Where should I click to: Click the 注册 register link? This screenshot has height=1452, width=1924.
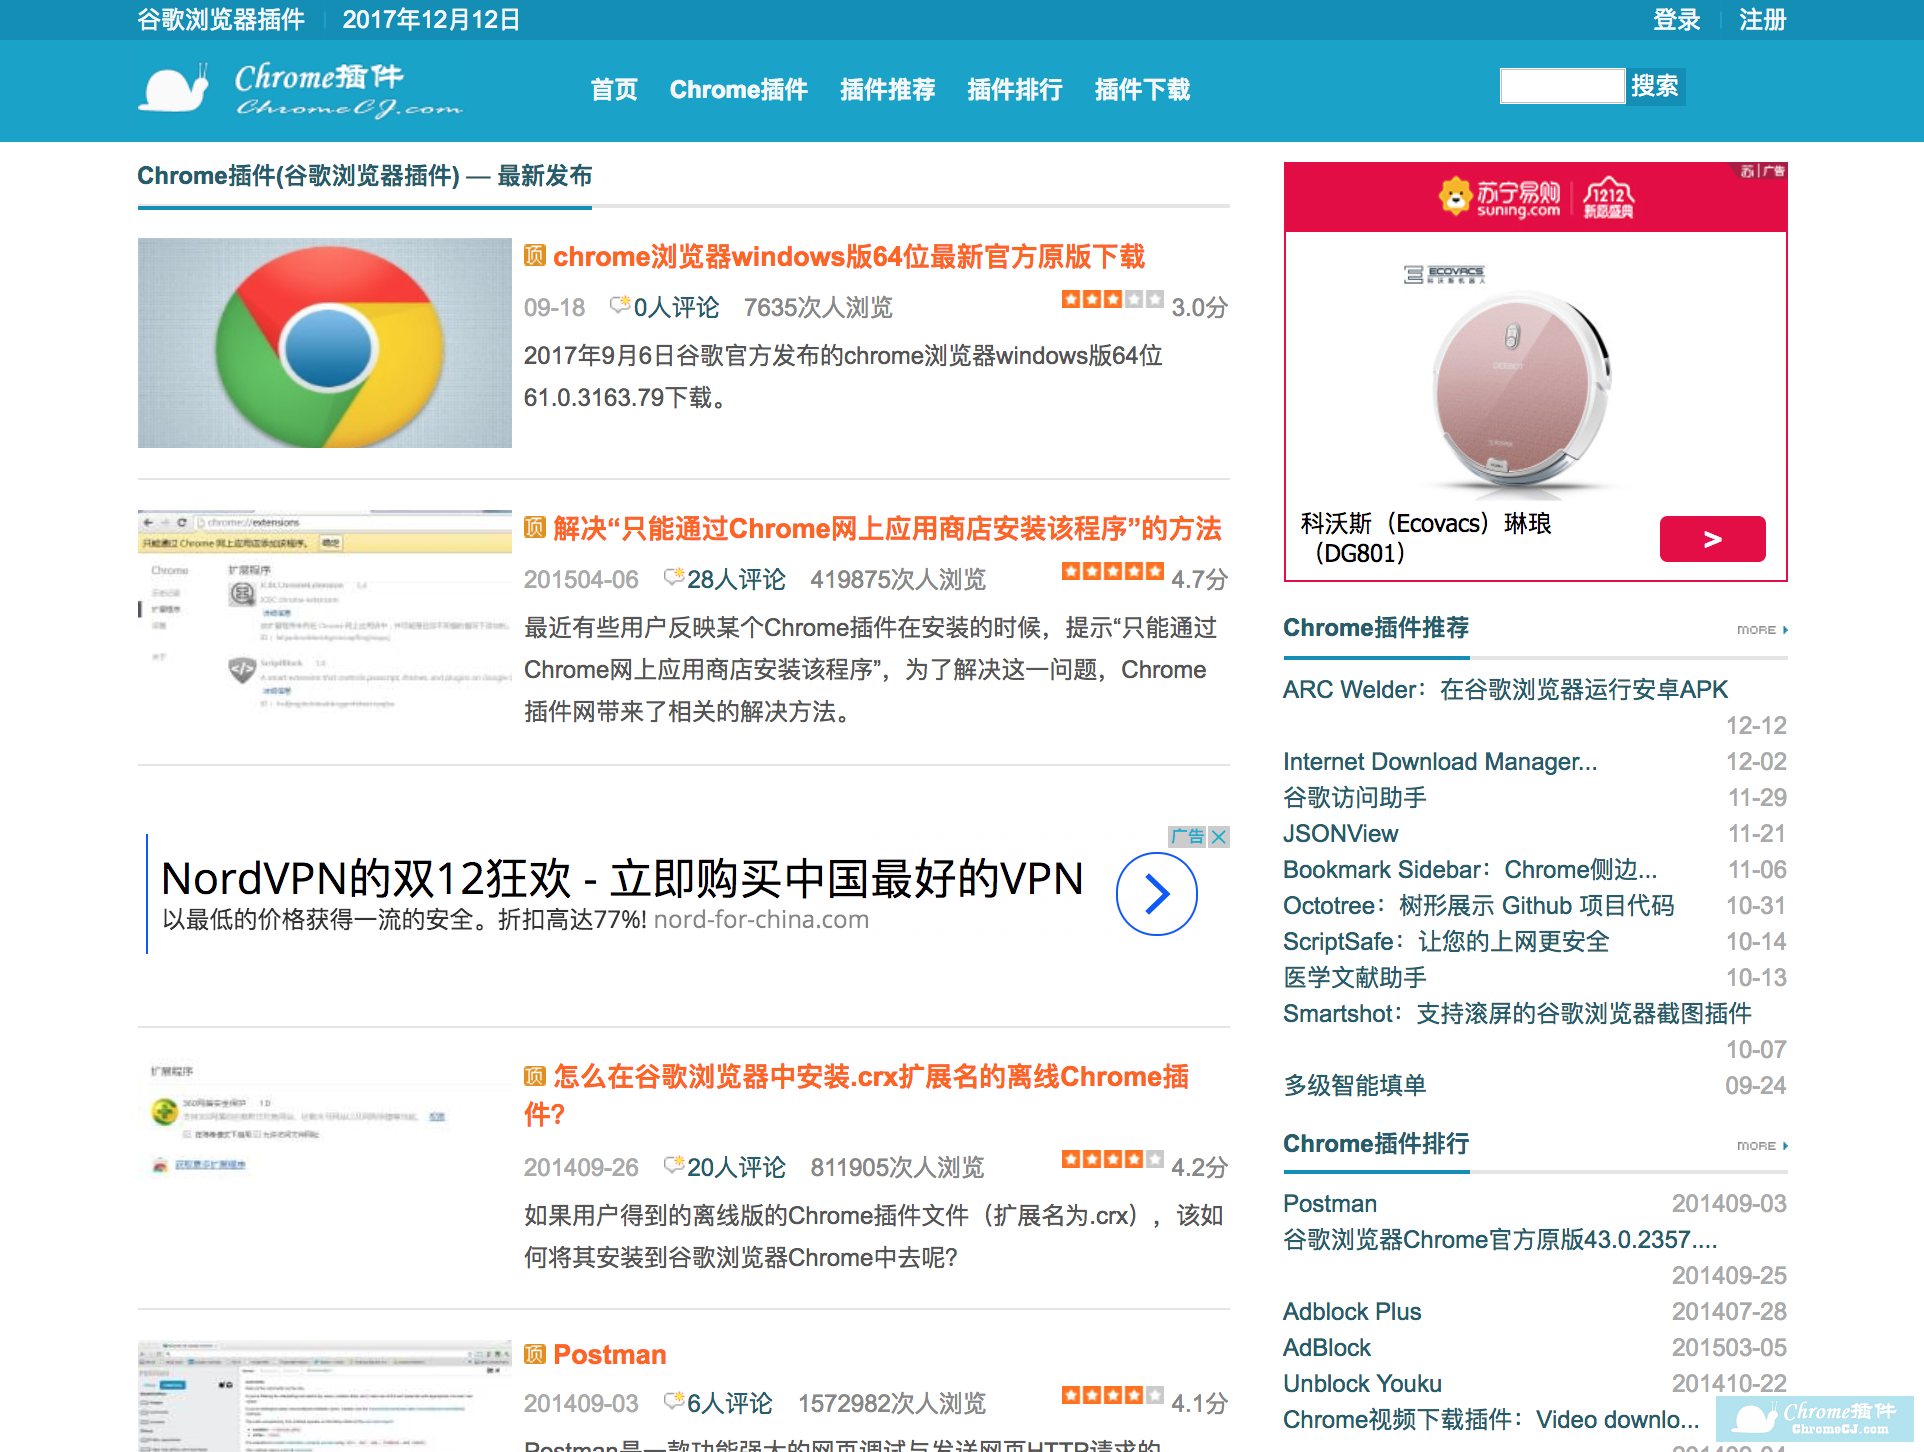tap(1762, 20)
